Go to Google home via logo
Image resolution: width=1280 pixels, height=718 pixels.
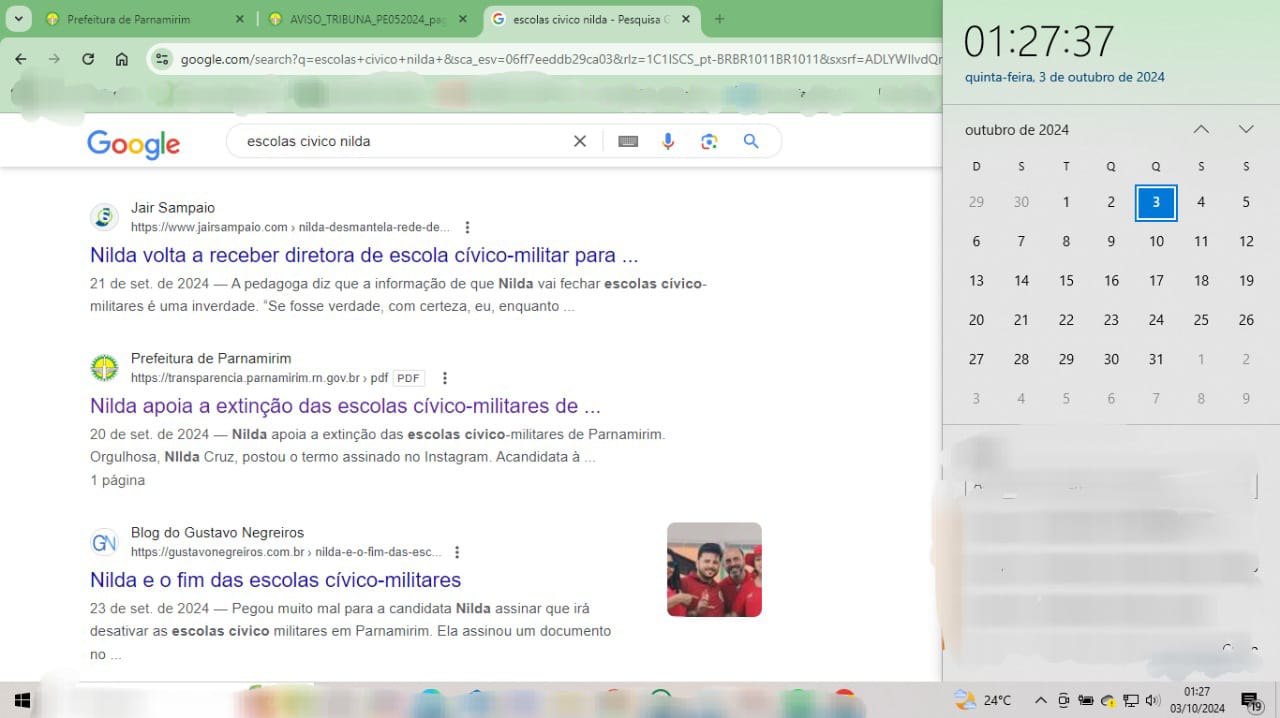[133, 143]
